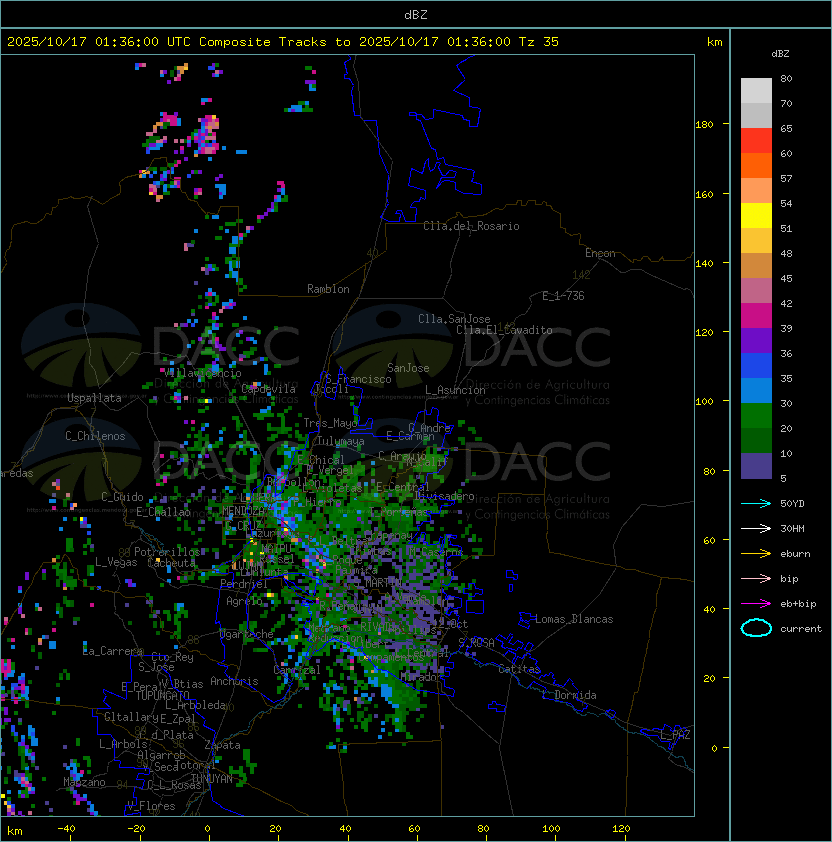Screen dimensions: 832x842
Task: Click the cyan 'current' ellipse symbol
Action: click(x=756, y=628)
